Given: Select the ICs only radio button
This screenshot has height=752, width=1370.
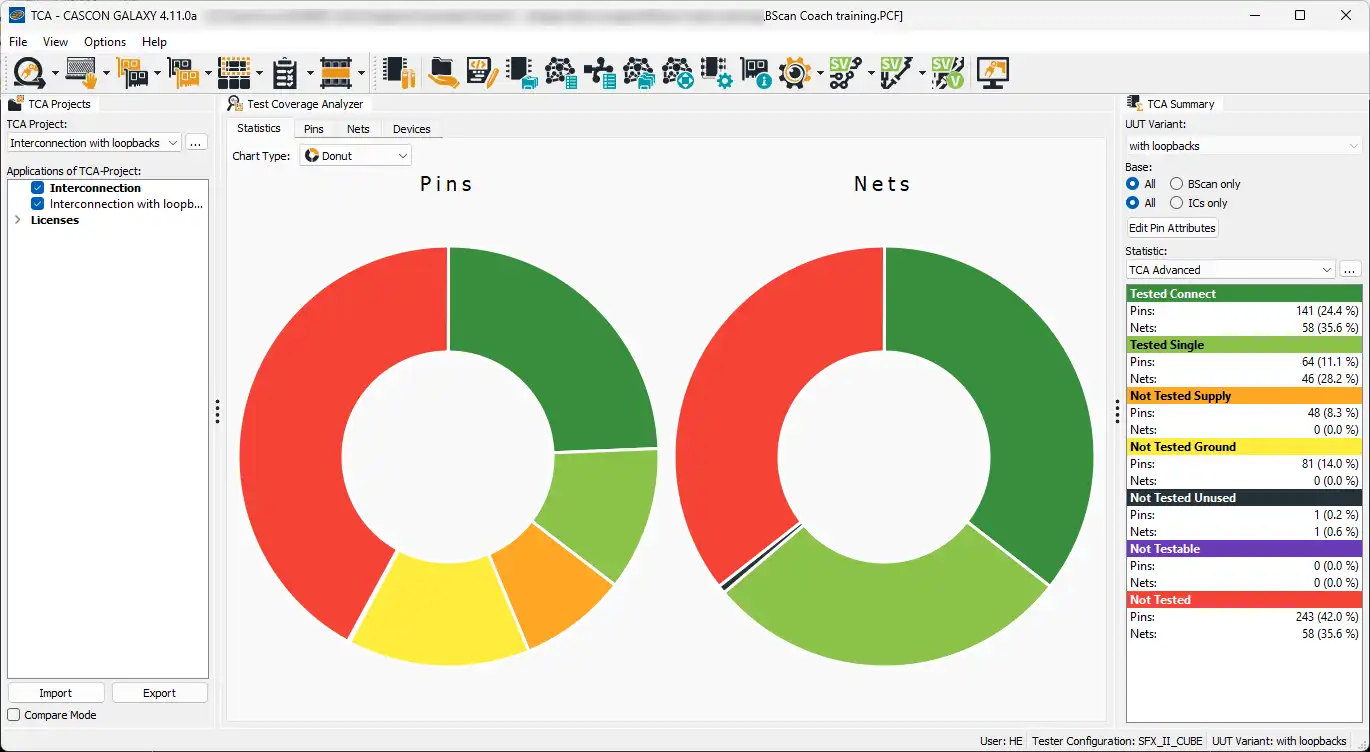Looking at the screenshot, I should pyautogui.click(x=1176, y=203).
